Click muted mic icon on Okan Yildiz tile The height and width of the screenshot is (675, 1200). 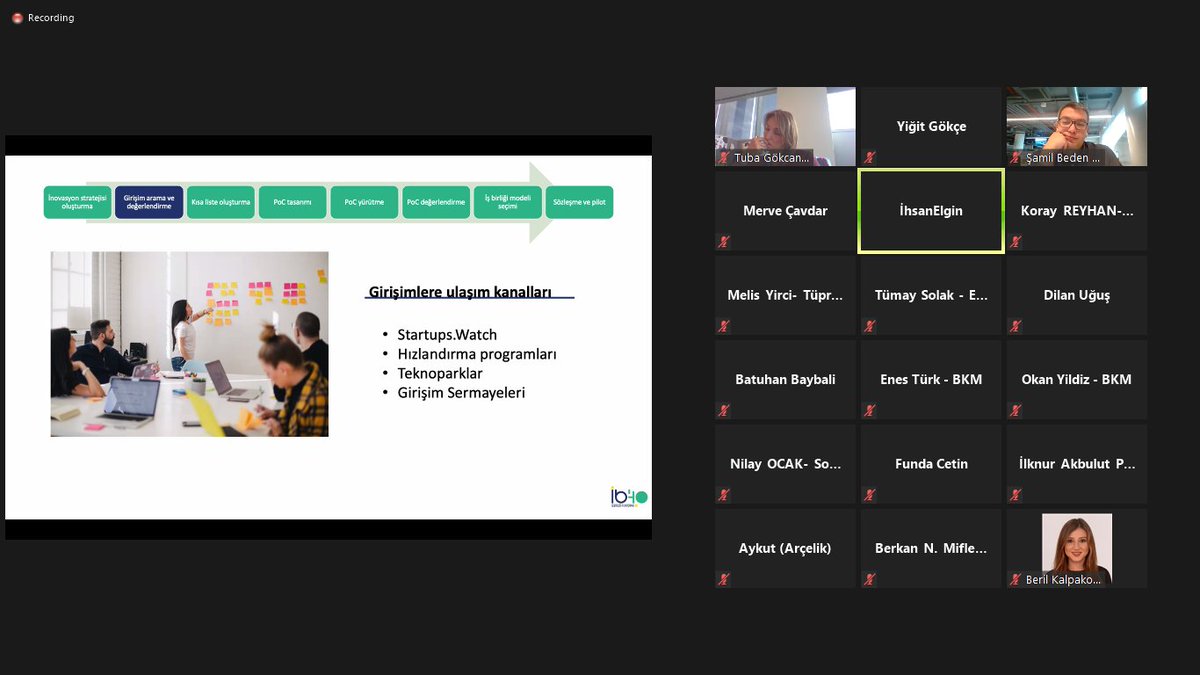[1016, 411]
